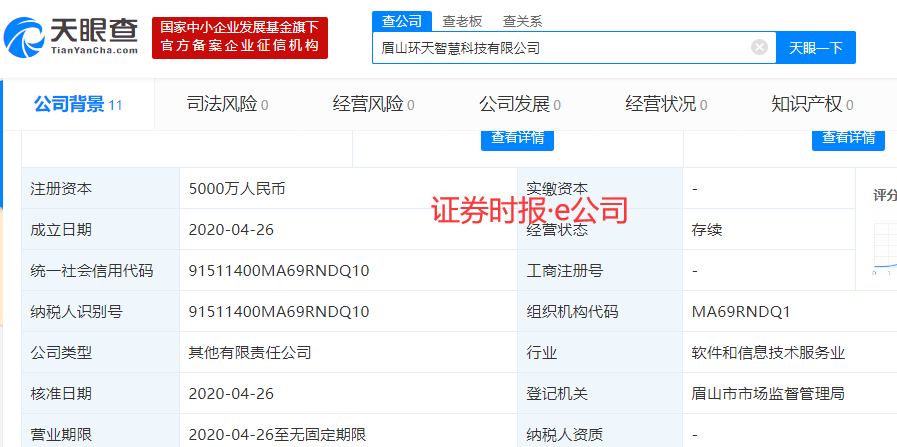This screenshot has width=897, height=447.
Task: Click the 天眼一下 search button
Action: pos(815,47)
